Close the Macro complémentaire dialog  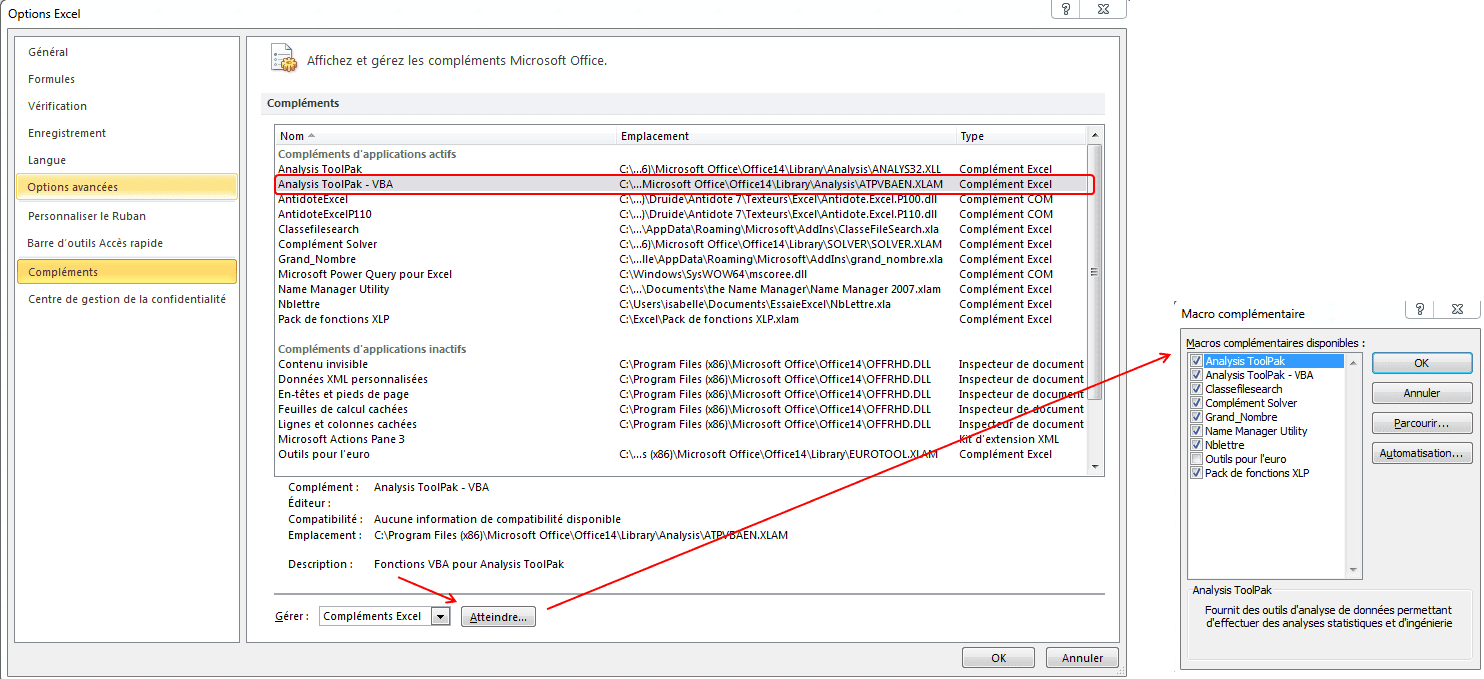tap(1458, 309)
